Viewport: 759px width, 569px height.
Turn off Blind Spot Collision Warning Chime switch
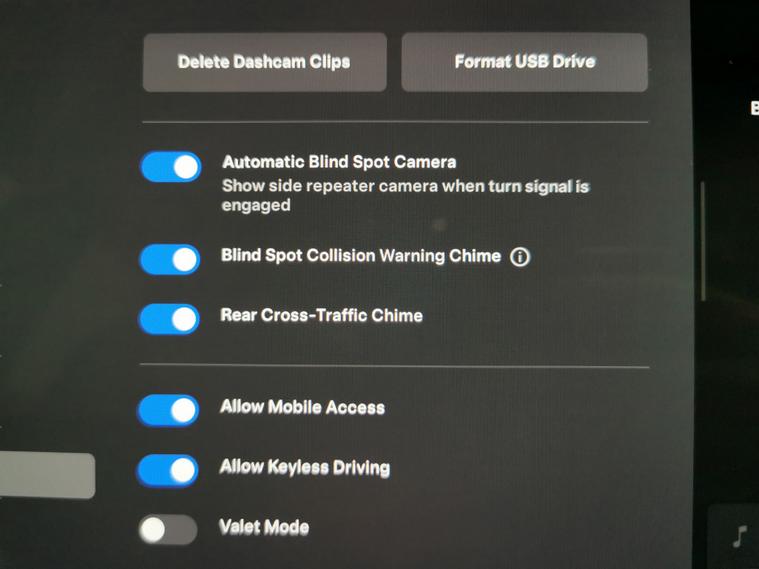(170, 259)
